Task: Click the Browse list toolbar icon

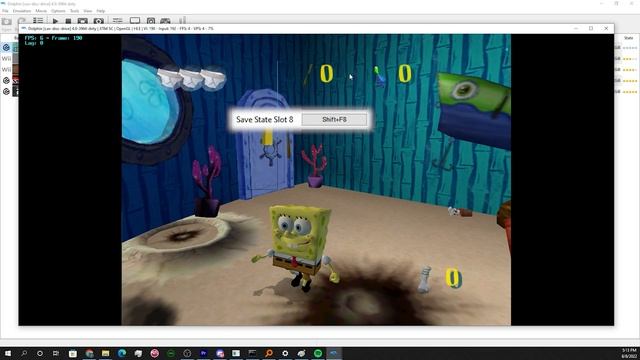Action: (38, 21)
